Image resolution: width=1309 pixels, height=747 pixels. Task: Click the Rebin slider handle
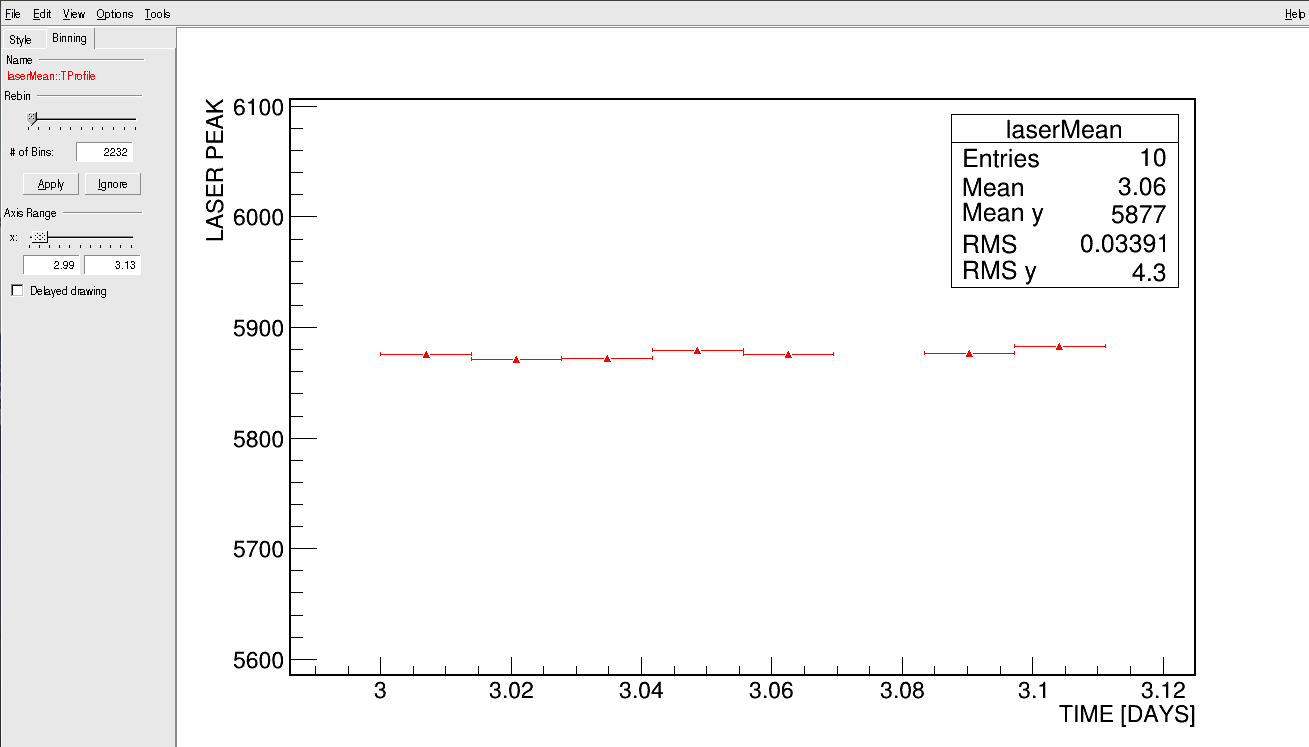[32, 118]
